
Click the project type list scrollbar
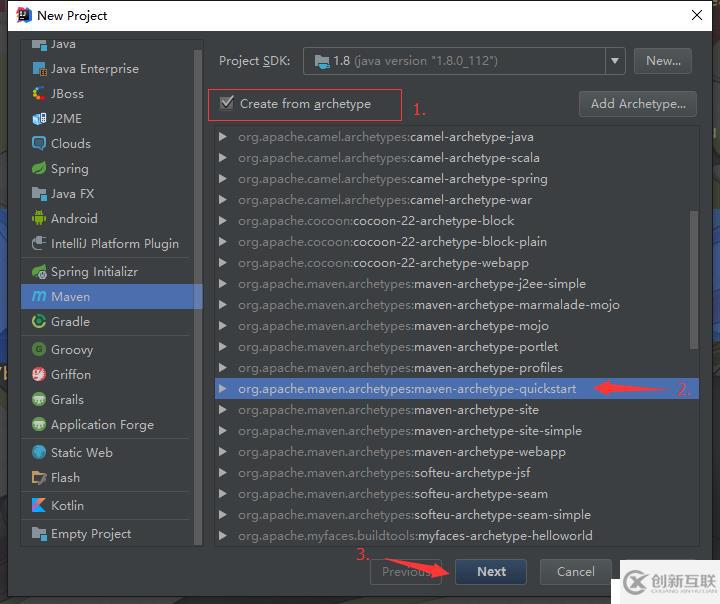(x=198, y=297)
